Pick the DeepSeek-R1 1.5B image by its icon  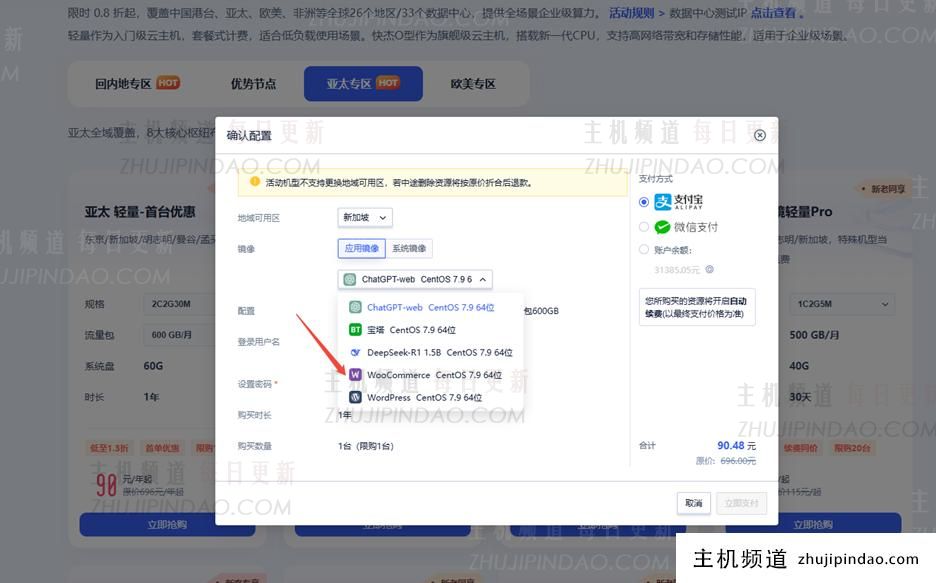click(355, 352)
